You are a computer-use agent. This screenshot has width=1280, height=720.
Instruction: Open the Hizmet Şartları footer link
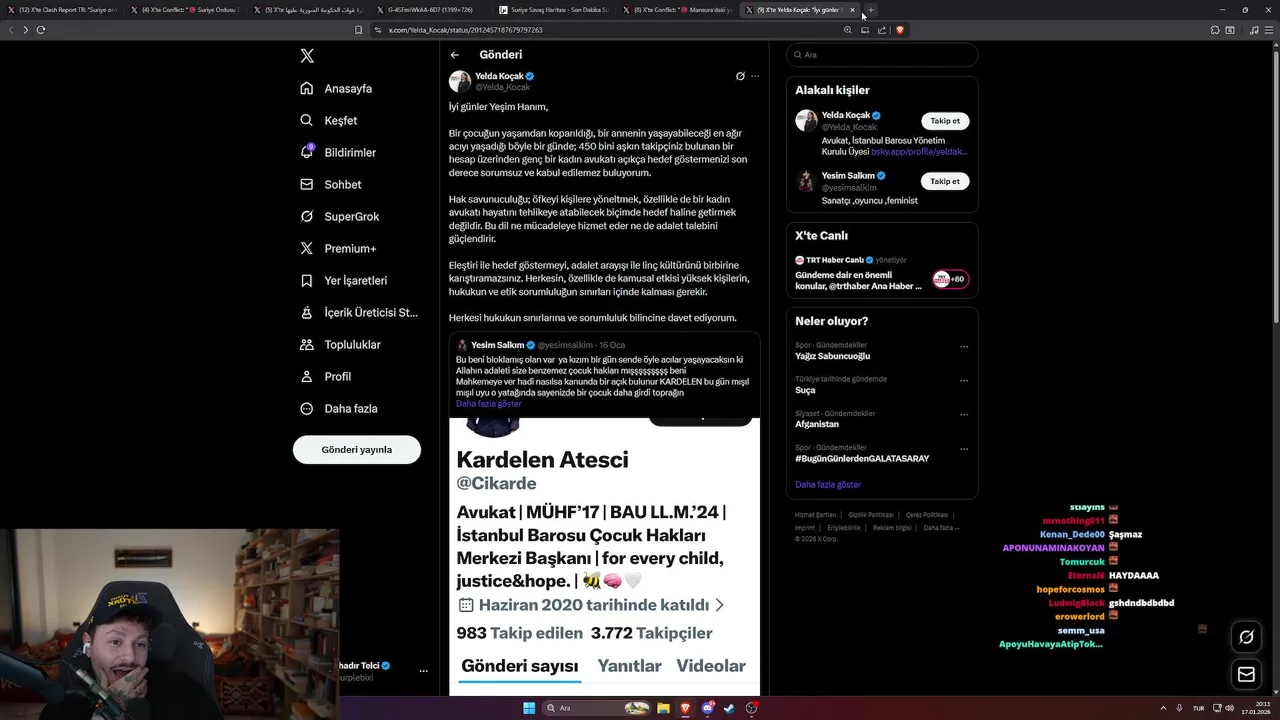pyautogui.click(x=815, y=514)
